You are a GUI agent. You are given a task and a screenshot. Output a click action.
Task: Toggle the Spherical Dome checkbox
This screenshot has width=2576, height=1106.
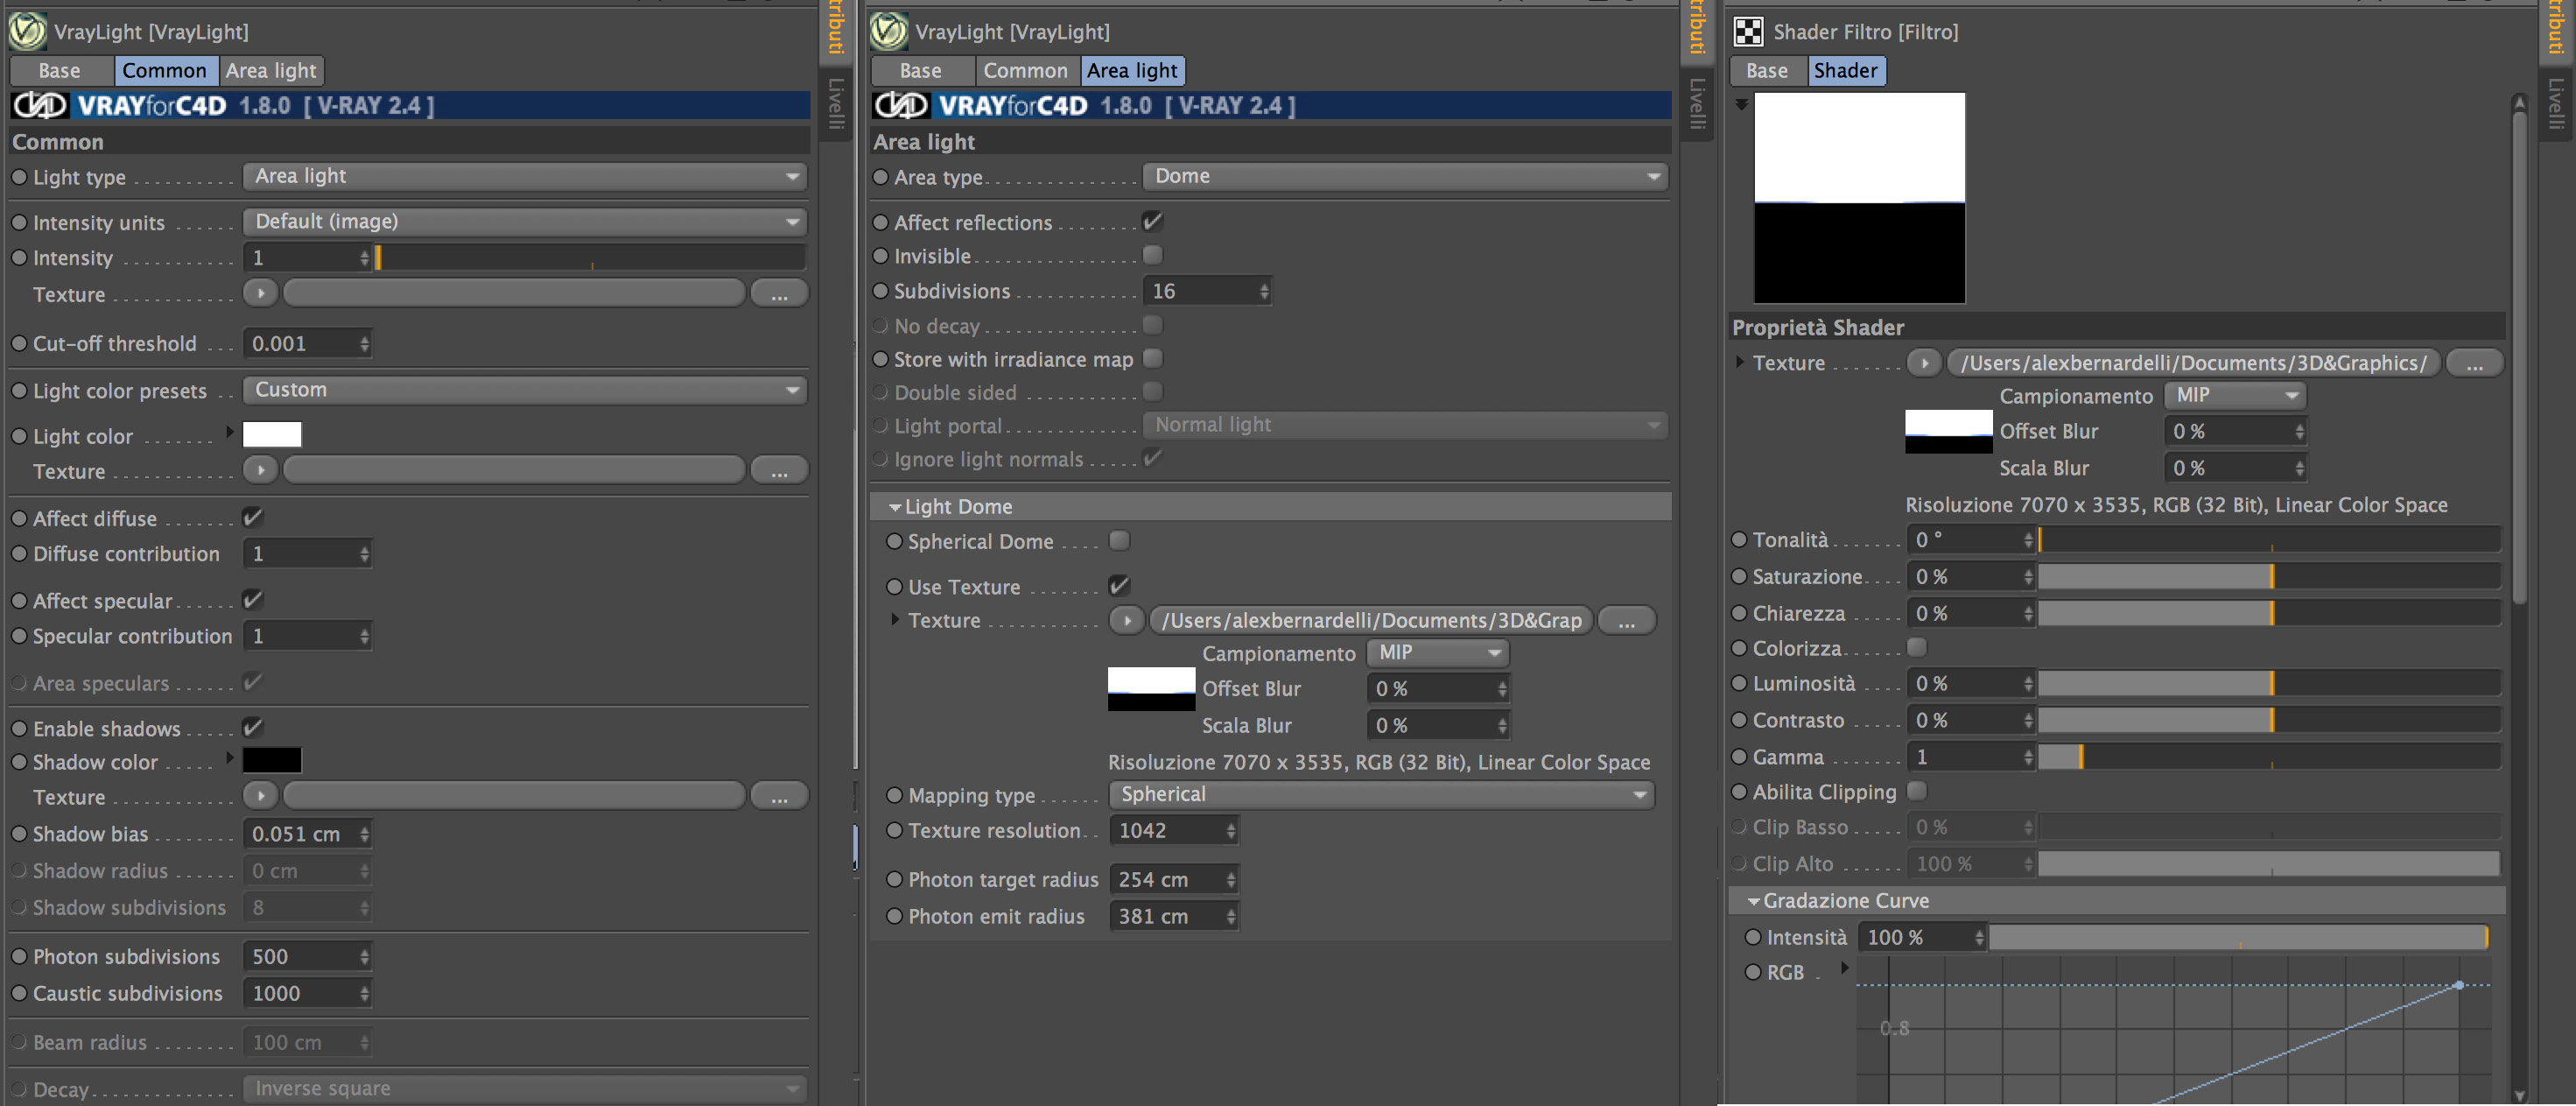[x=1119, y=541]
